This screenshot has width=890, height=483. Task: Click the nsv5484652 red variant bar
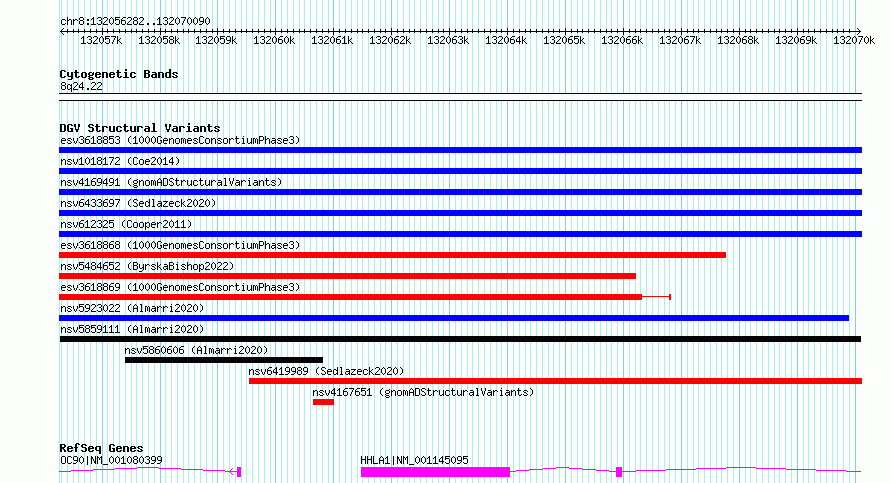[347, 276]
